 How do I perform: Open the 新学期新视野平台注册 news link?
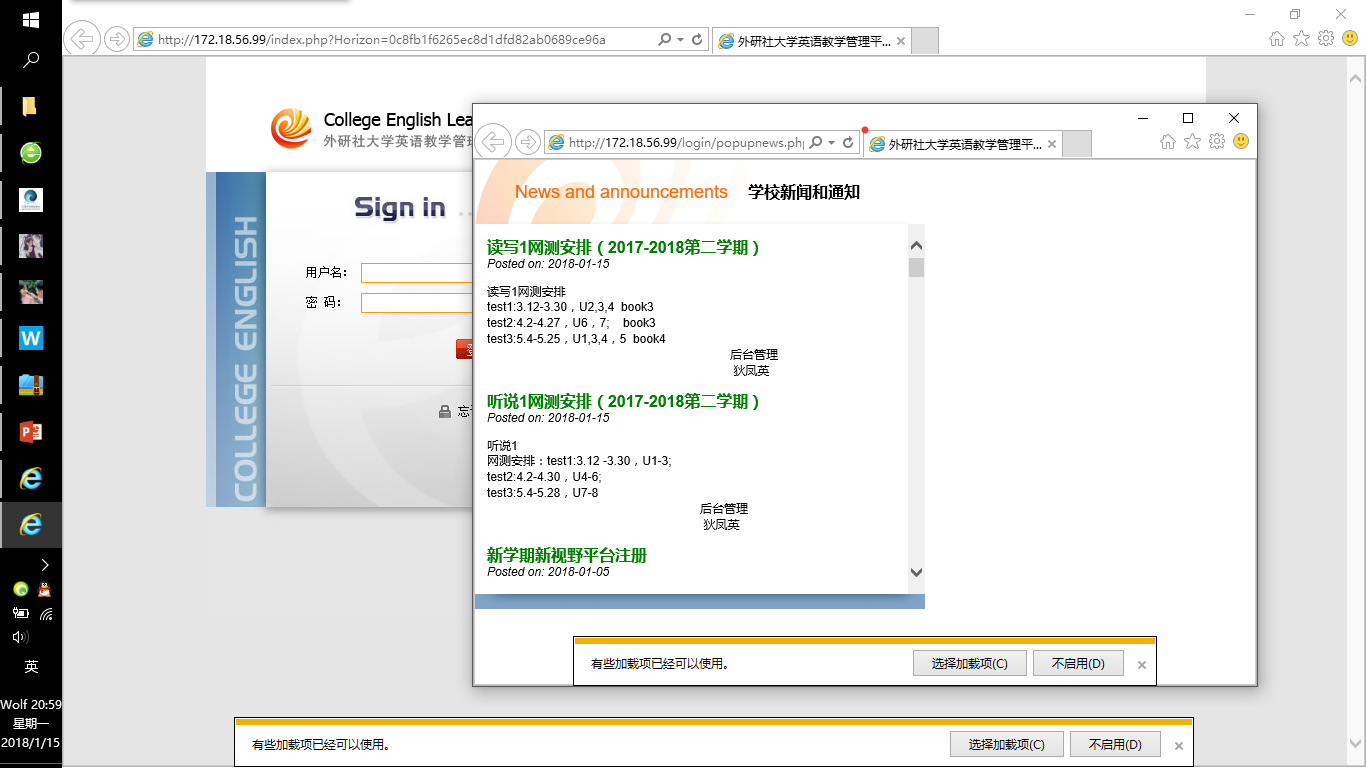(x=567, y=555)
